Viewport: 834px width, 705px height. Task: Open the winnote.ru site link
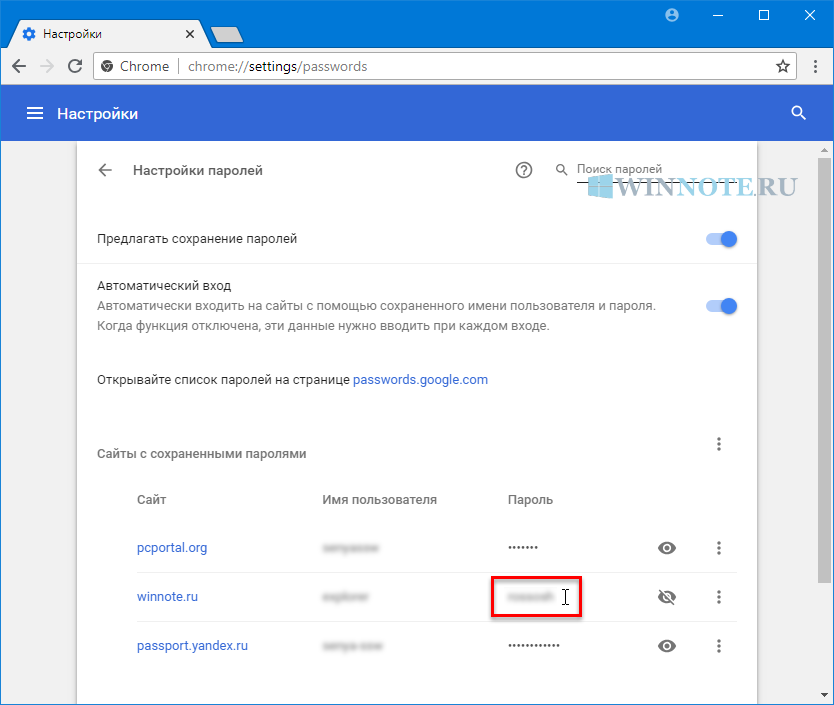[x=167, y=597]
